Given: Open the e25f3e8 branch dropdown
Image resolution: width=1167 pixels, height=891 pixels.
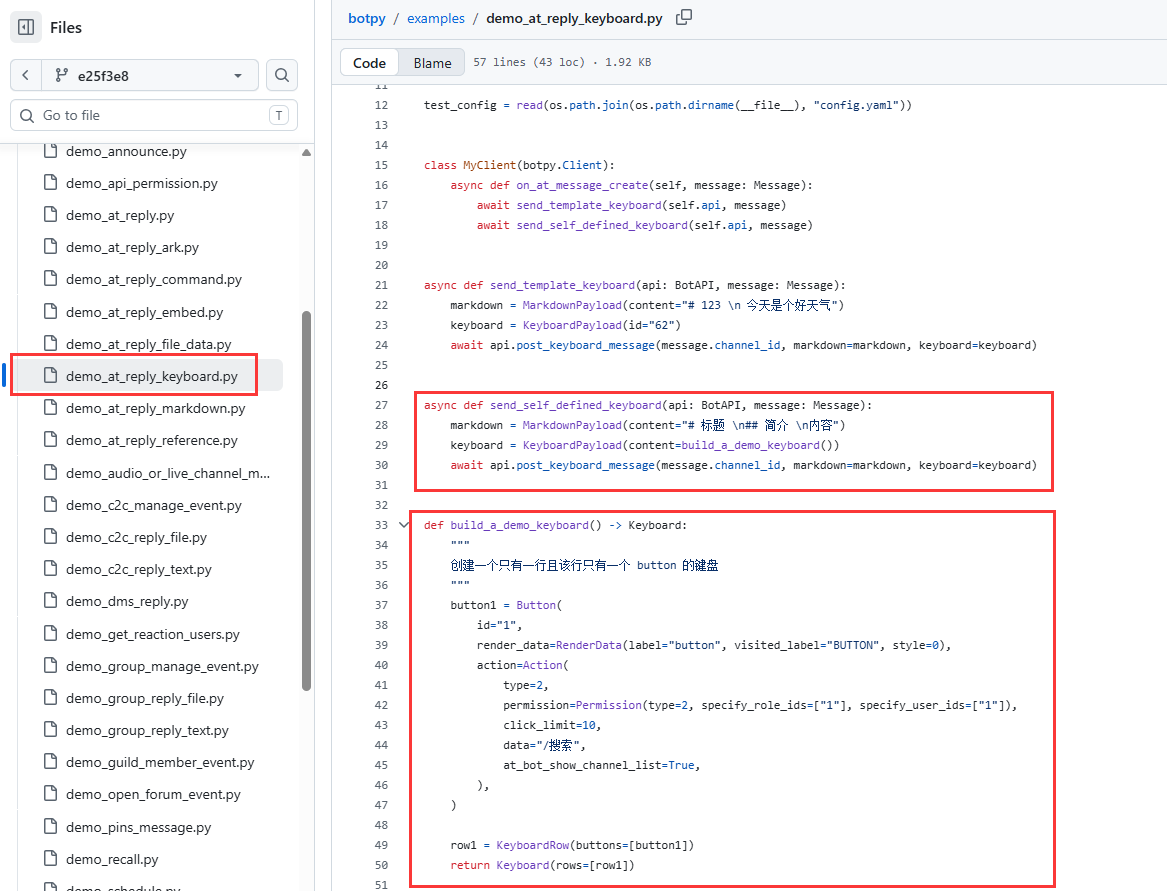Looking at the screenshot, I should click(x=150, y=75).
